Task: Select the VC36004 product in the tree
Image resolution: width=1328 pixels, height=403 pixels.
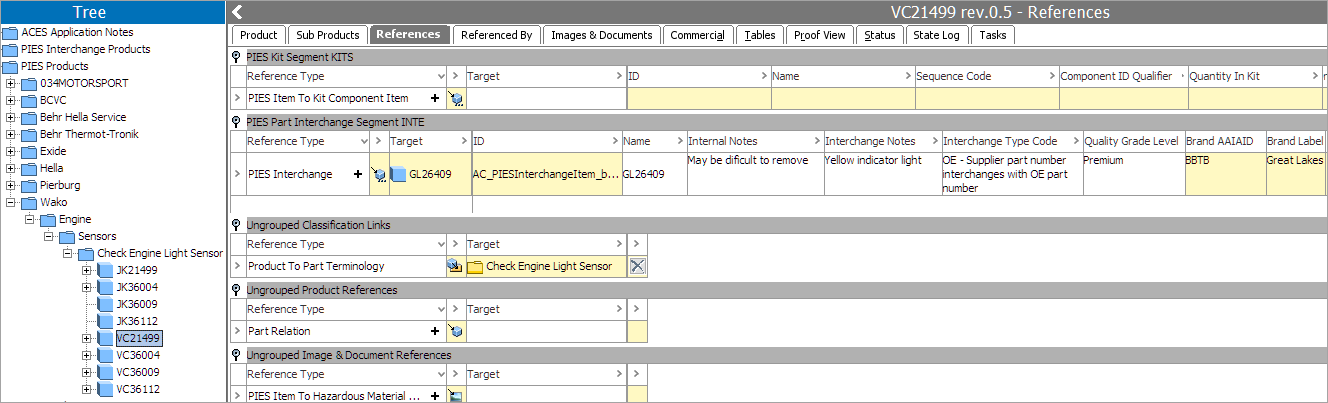Action: [137, 355]
